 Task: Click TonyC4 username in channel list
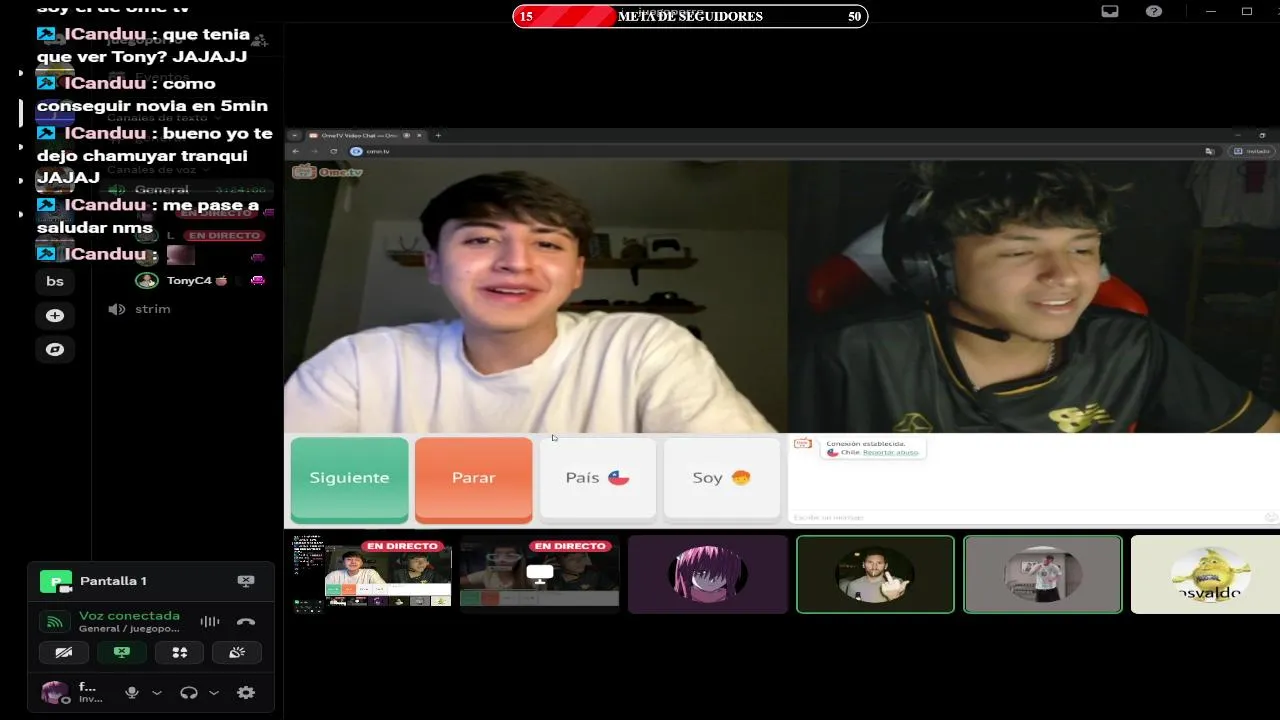pyautogui.click(x=189, y=281)
